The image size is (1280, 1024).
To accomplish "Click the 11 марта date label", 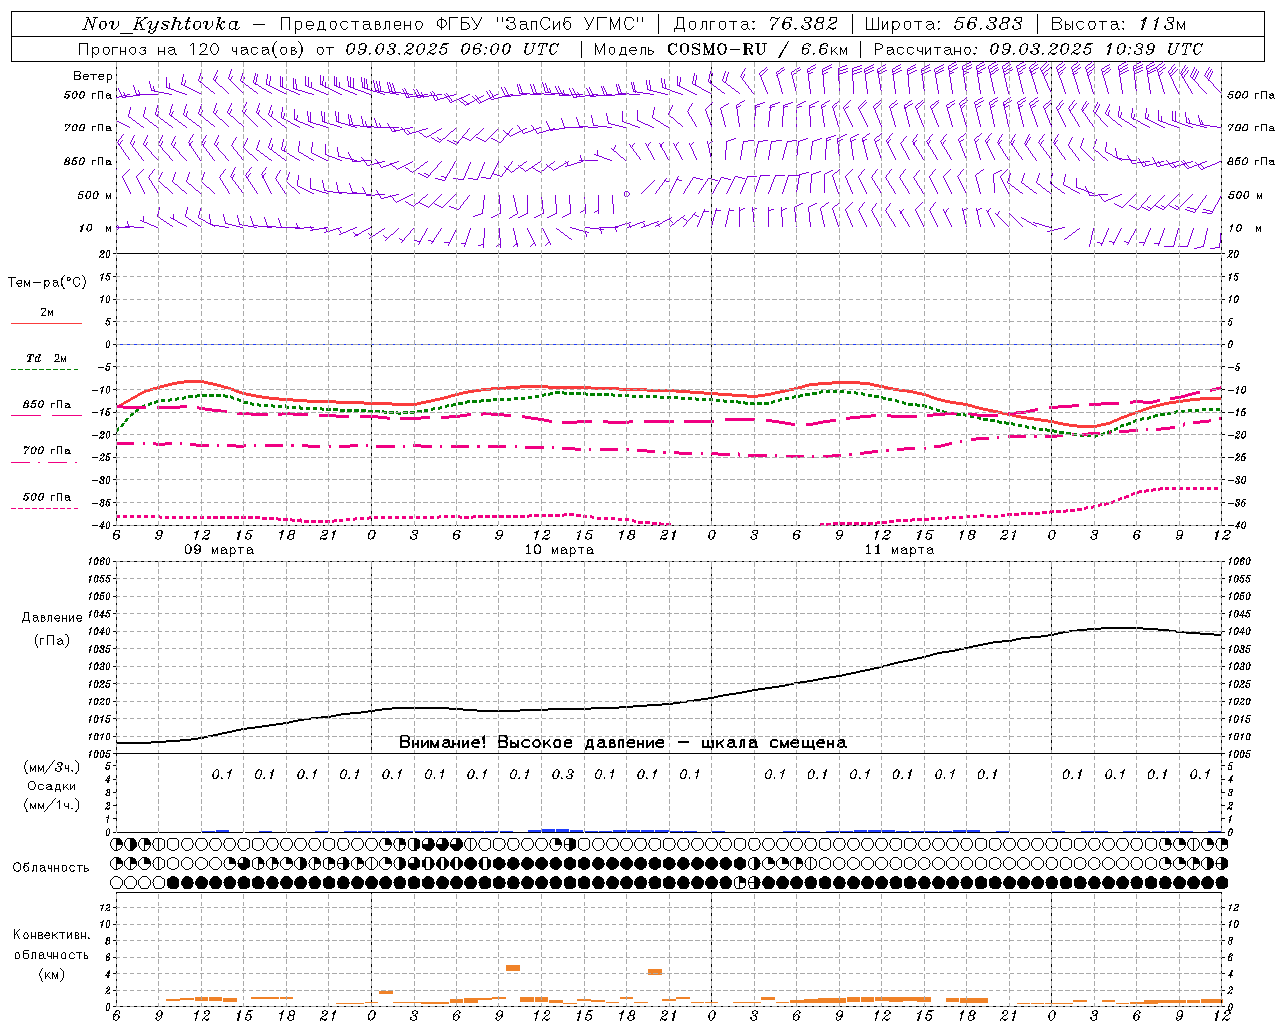I will coord(899,550).
